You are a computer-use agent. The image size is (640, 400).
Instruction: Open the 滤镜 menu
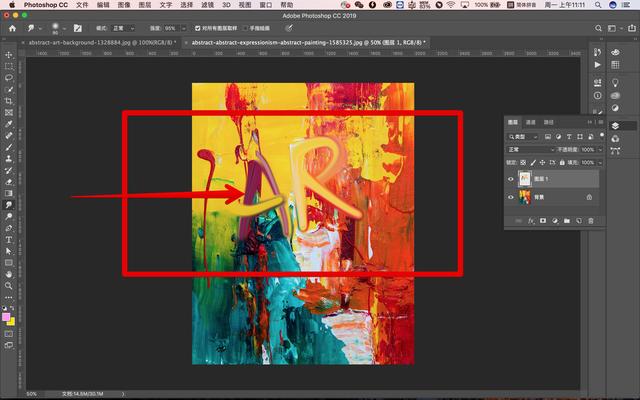pyautogui.click(x=207, y=5)
